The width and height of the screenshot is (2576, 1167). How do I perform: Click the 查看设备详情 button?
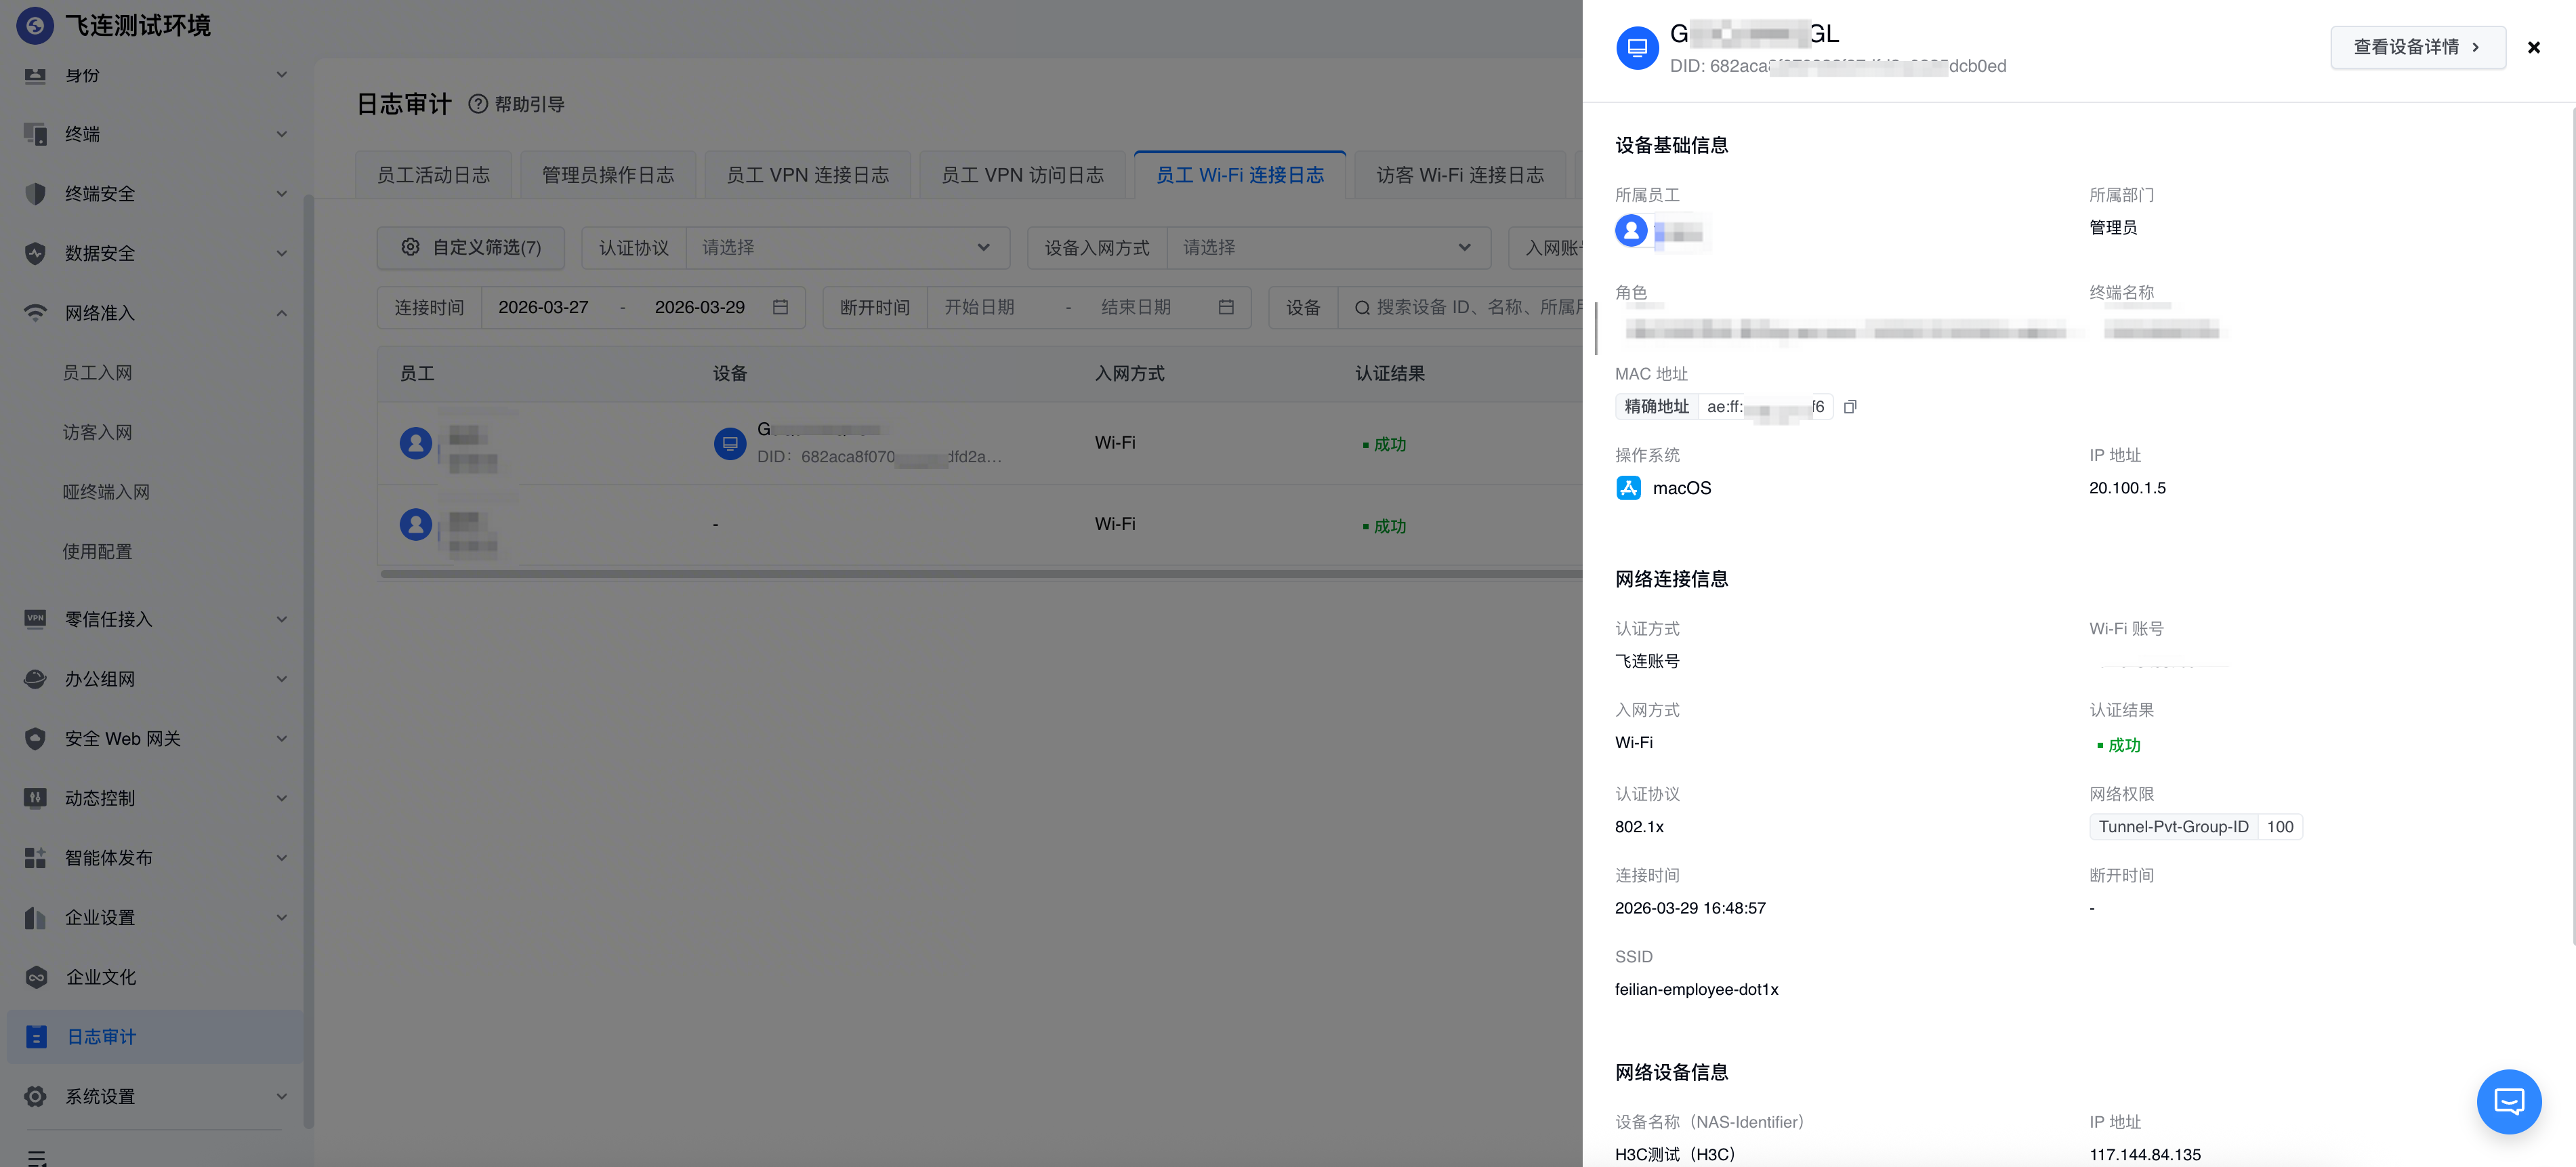coord(2417,47)
